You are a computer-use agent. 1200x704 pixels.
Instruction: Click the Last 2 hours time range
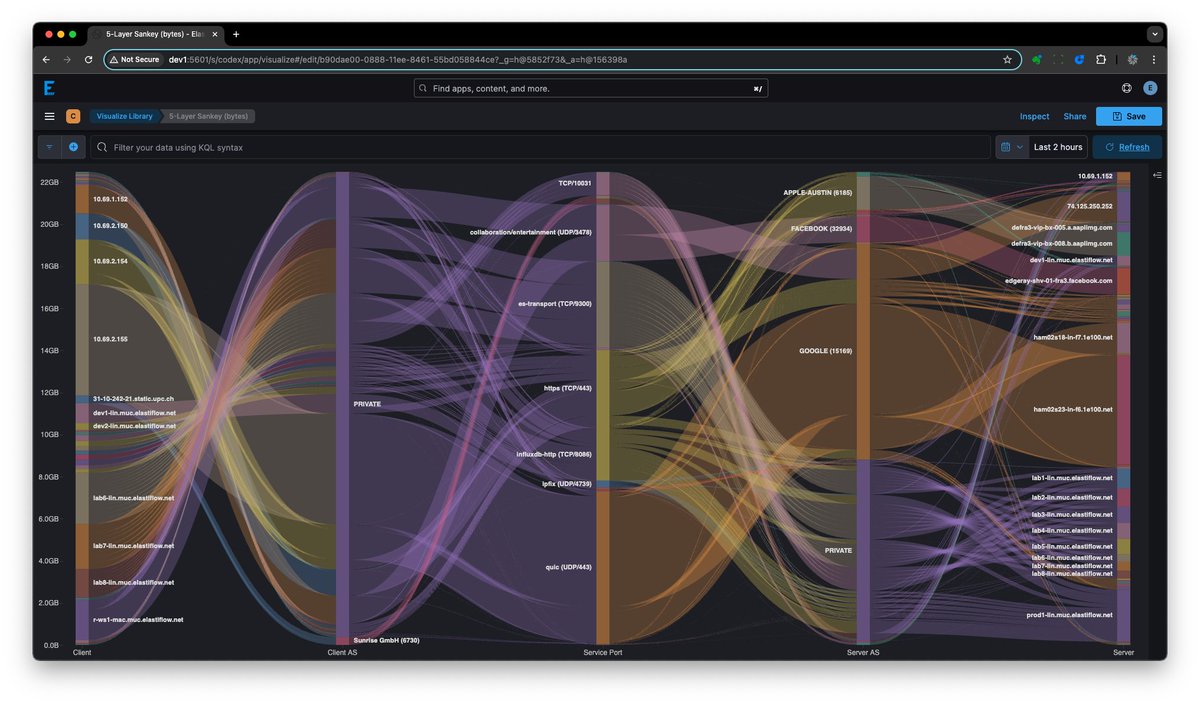click(1057, 147)
